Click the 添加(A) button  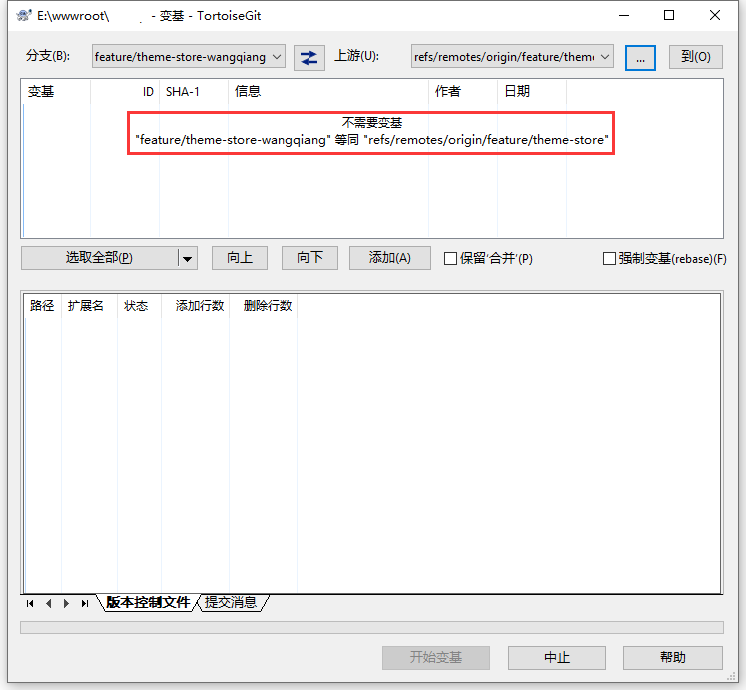[390, 258]
